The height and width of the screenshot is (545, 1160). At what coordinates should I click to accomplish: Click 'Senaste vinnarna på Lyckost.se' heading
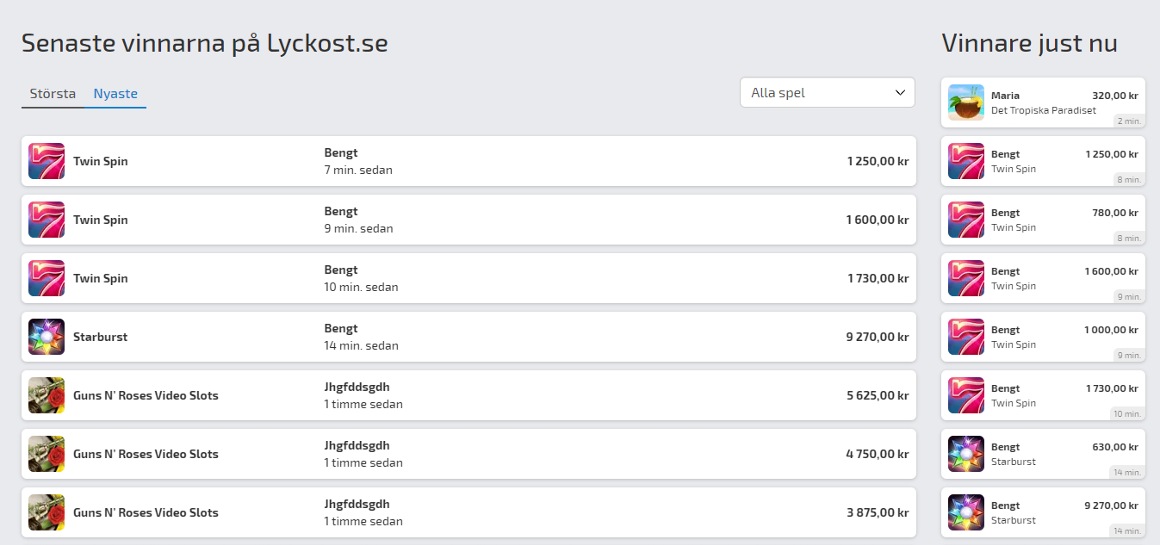[205, 43]
